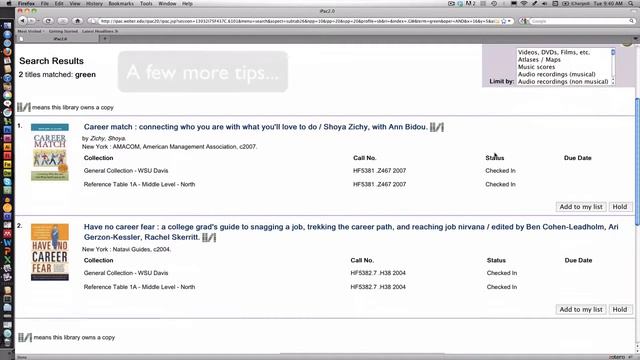This screenshot has width=640, height=360.
Task: Select Music scores limit option
Action: 536,67
